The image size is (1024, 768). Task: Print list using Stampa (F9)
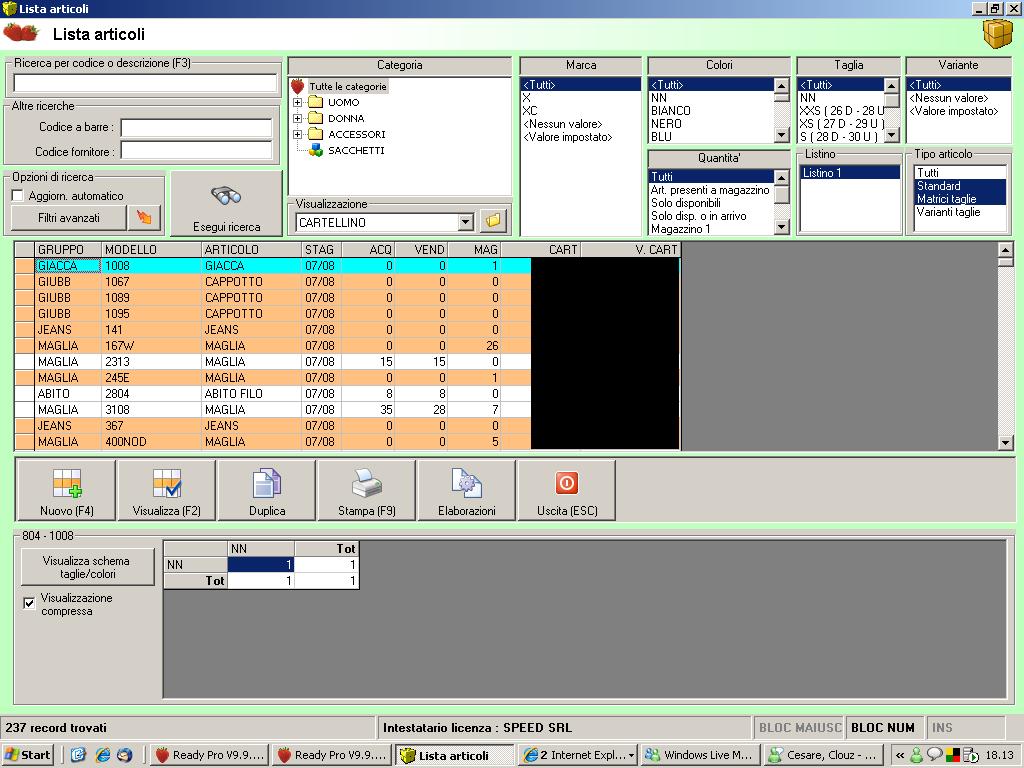point(367,490)
